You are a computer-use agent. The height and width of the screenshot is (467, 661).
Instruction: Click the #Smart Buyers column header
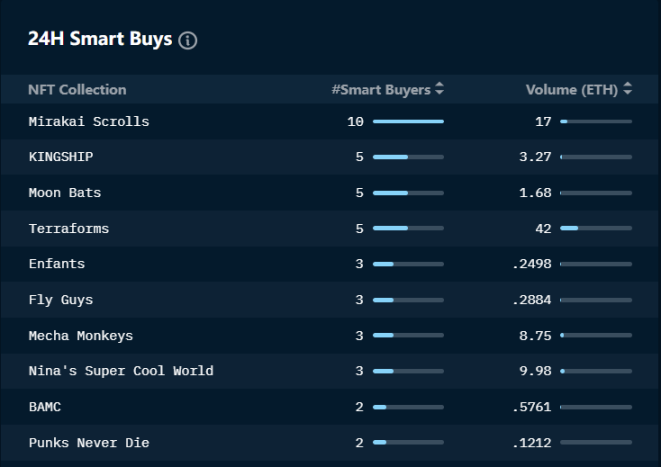[x=381, y=90]
